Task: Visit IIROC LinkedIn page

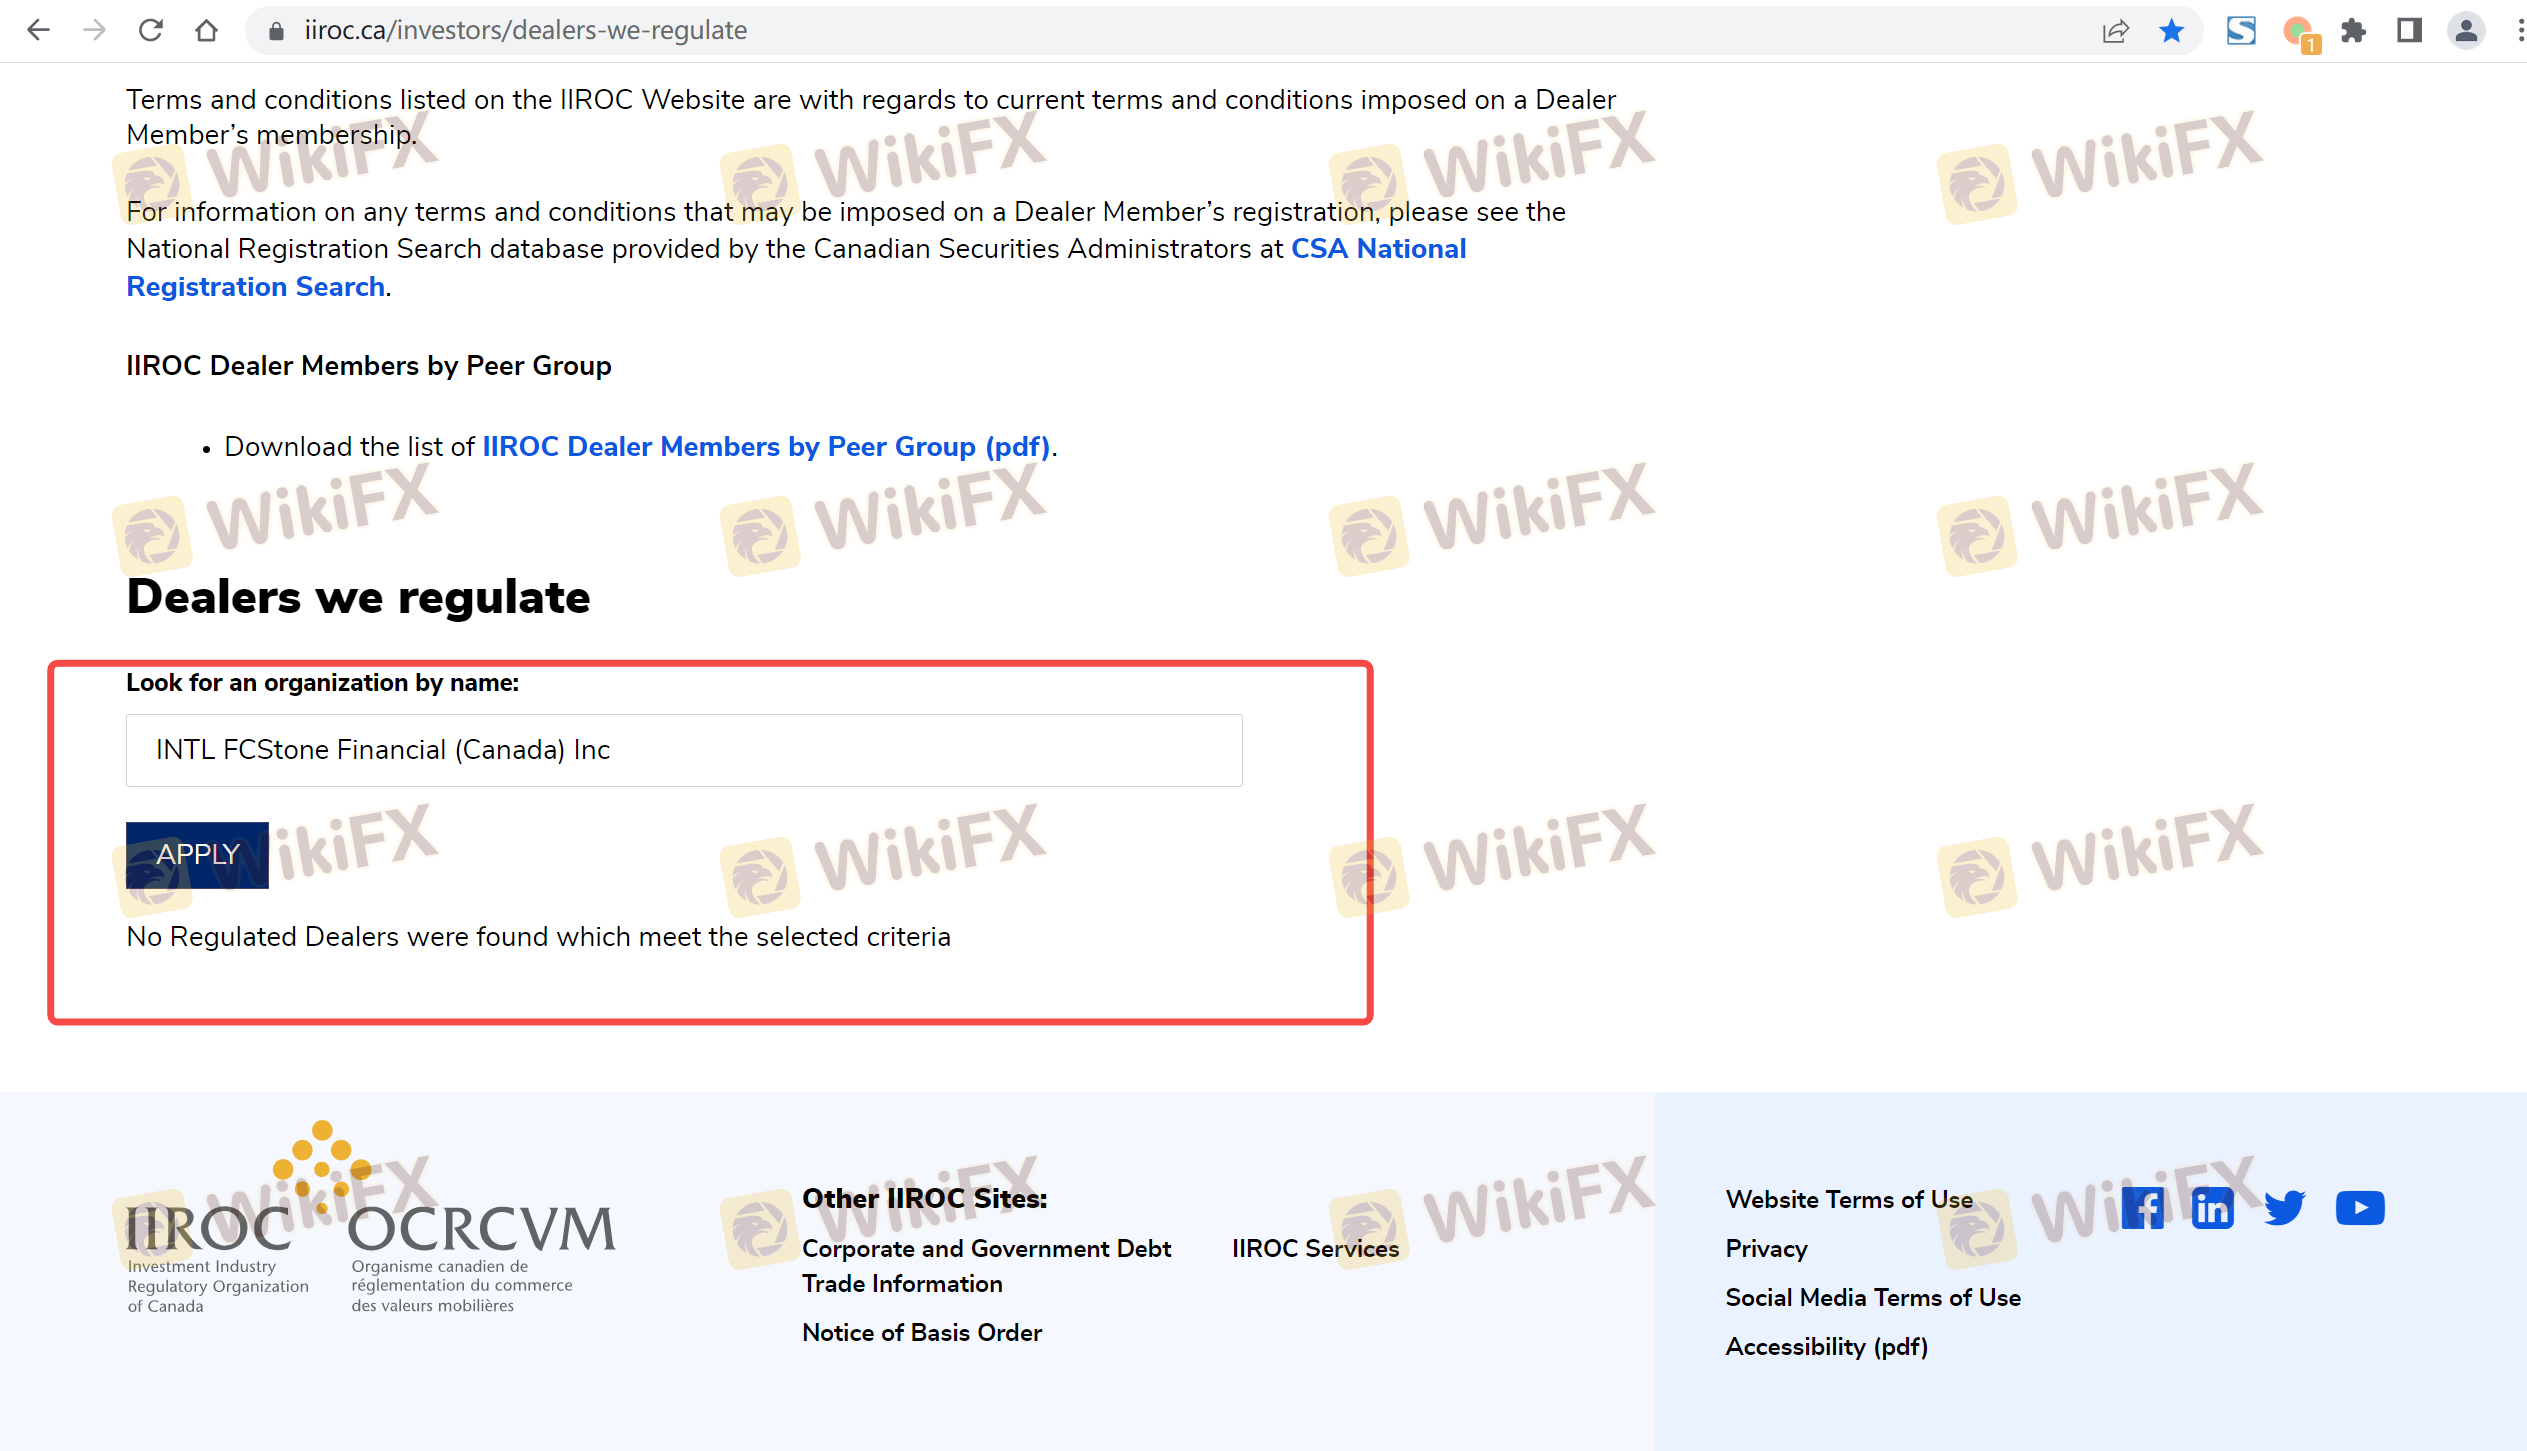Action: (2212, 1208)
